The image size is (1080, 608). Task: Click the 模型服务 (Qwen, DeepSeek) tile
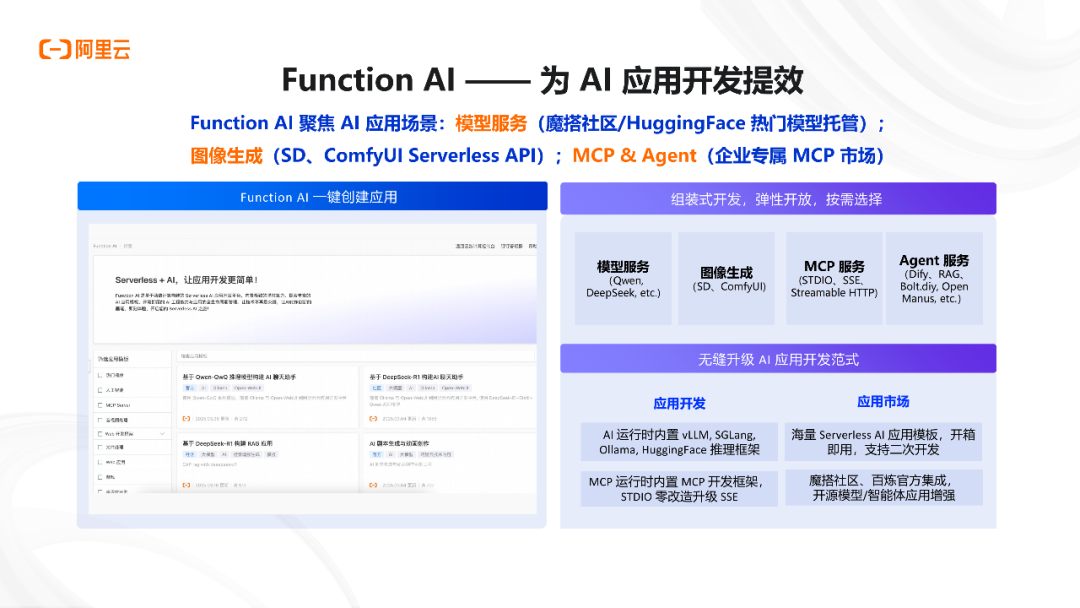(623, 278)
